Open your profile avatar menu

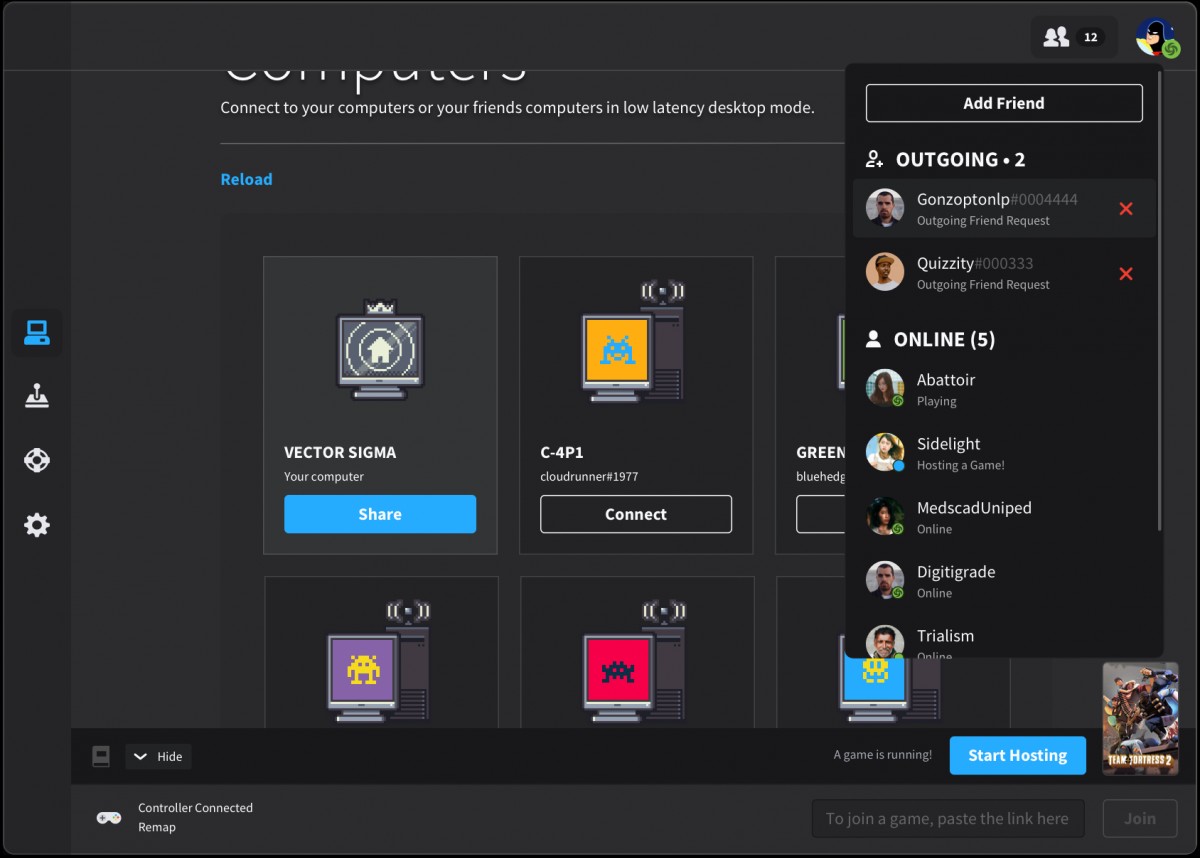1156,38
